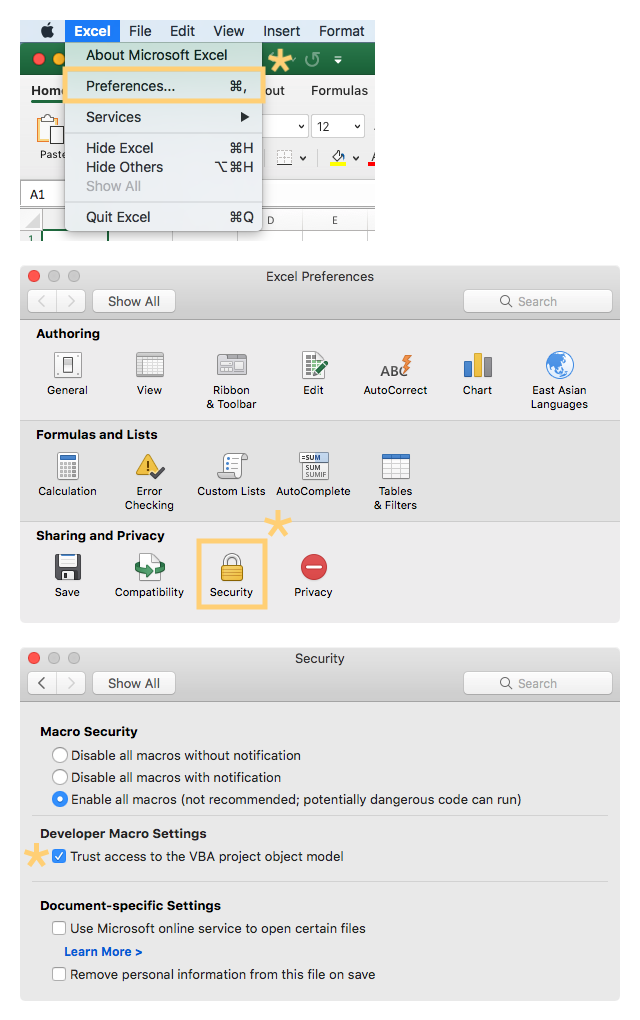The image size is (640, 1020).
Task: Open Security preferences padlock icon
Action: [232, 567]
